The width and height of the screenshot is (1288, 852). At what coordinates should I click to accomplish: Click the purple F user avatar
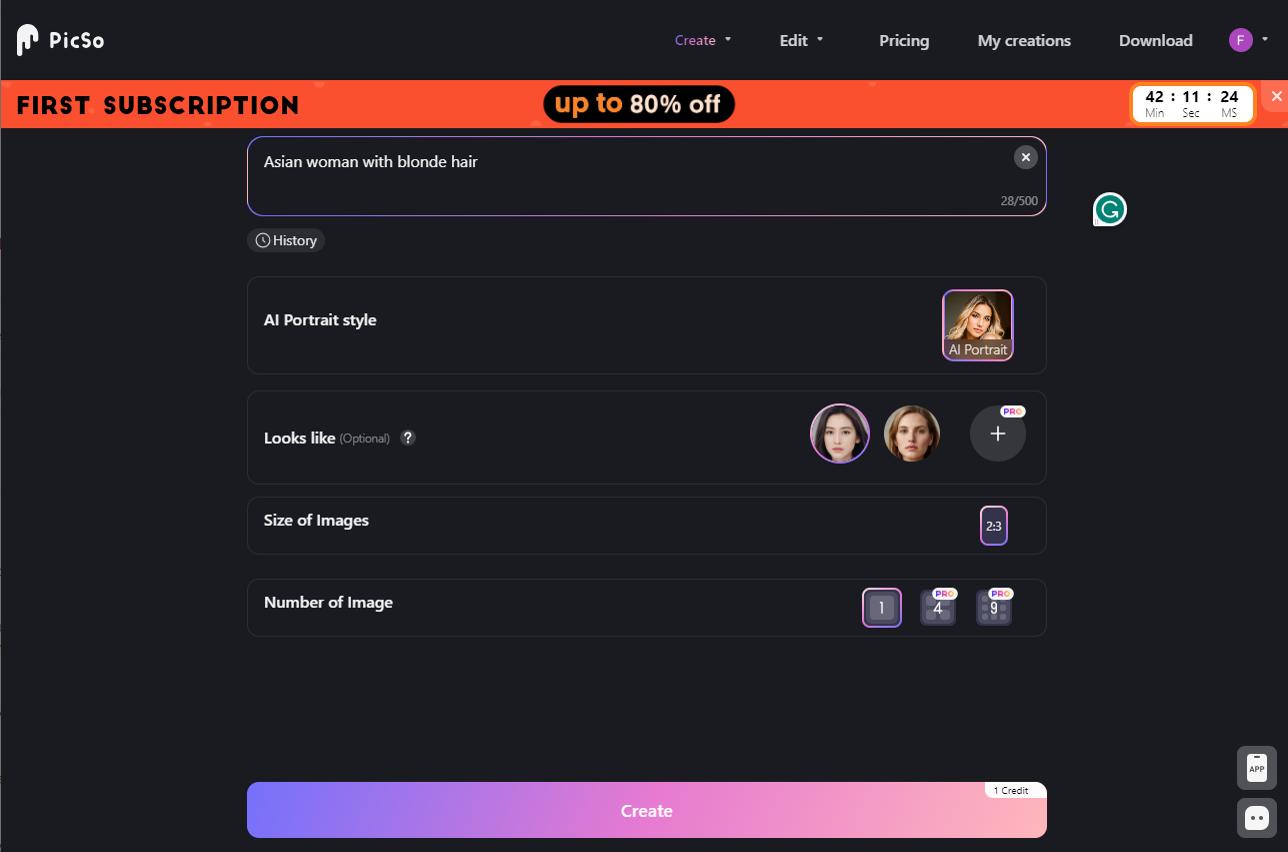1240,40
